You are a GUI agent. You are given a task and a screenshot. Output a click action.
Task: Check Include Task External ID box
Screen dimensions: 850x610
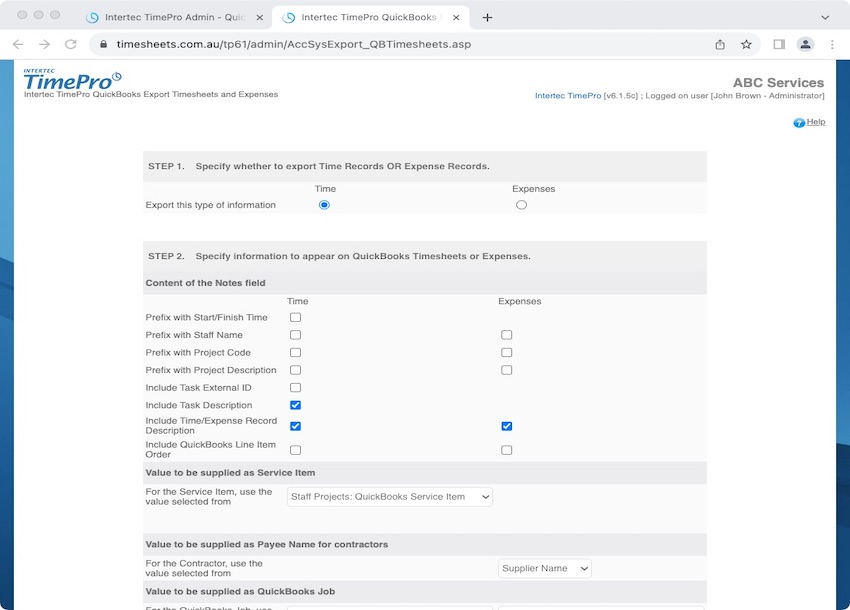coord(295,388)
